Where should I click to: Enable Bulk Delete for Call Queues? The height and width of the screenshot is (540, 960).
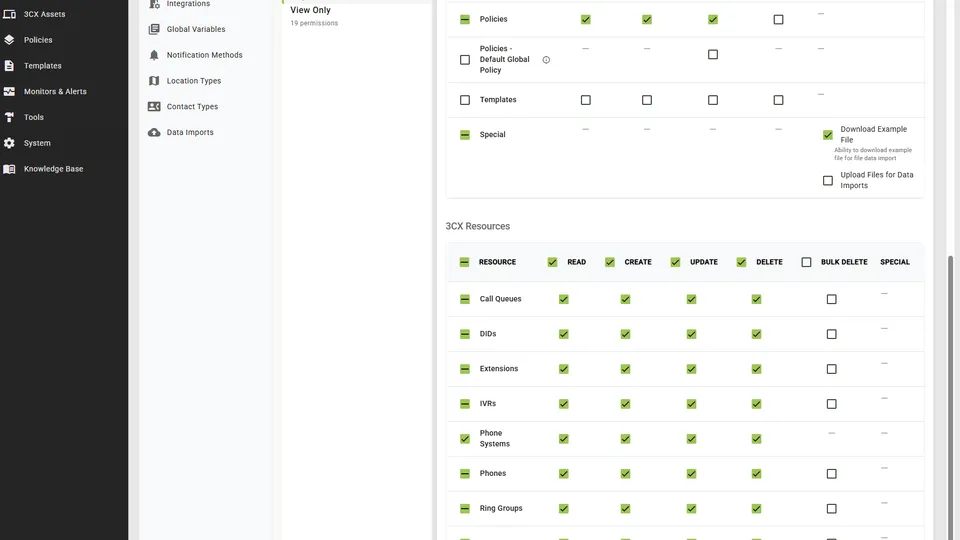tap(831, 299)
